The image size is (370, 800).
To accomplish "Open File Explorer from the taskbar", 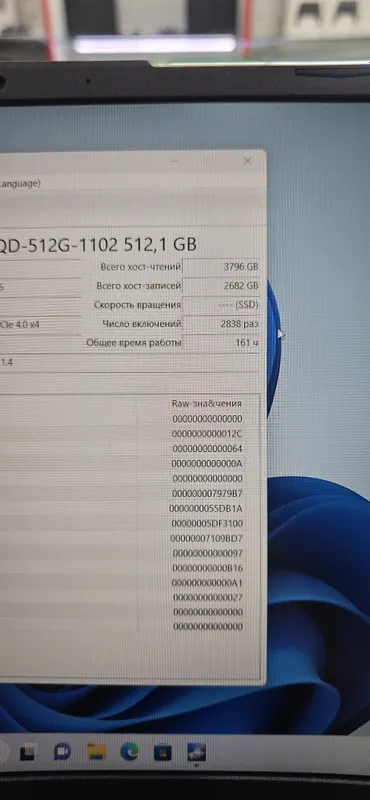I will point(96,752).
